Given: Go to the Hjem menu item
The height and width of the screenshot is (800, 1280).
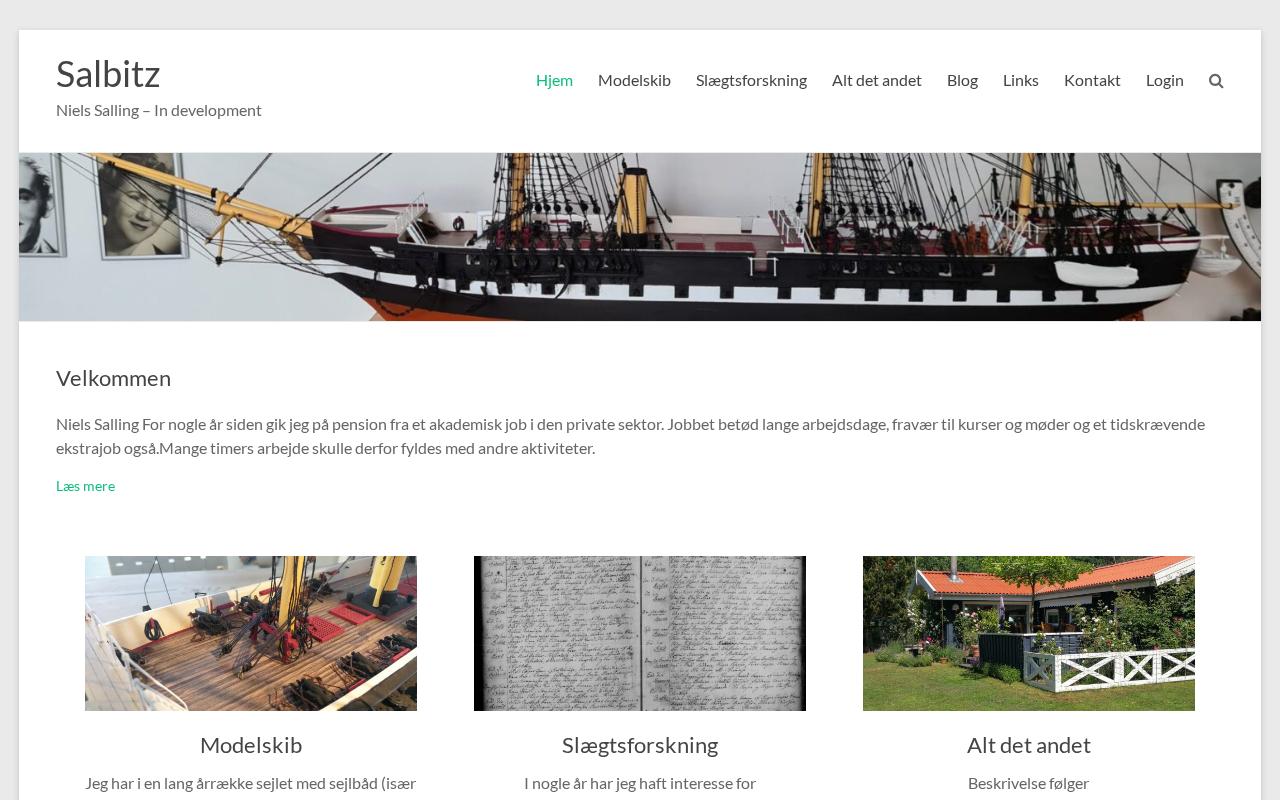Looking at the screenshot, I should click(x=554, y=80).
